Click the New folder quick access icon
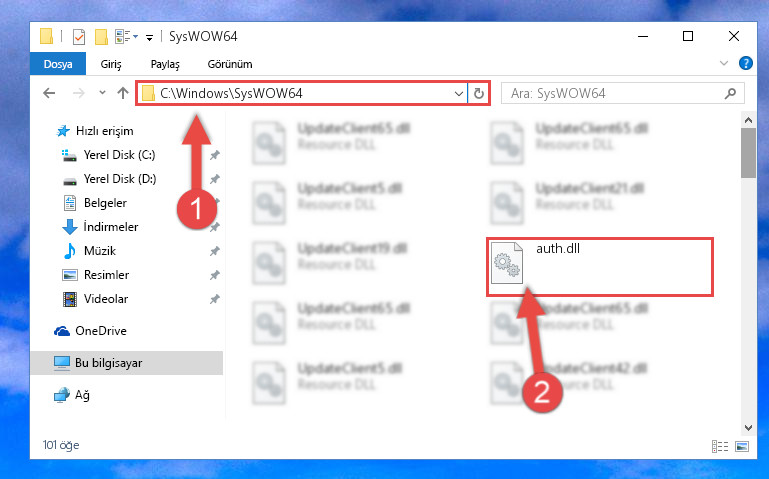The height and width of the screenshot is (479, 769). click(x=101, y=36)
